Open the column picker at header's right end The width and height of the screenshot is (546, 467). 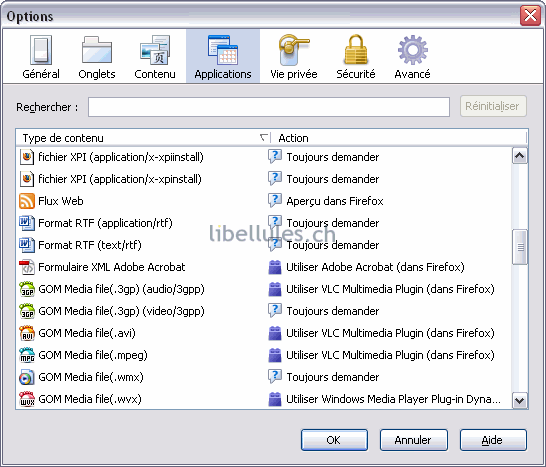526,138
